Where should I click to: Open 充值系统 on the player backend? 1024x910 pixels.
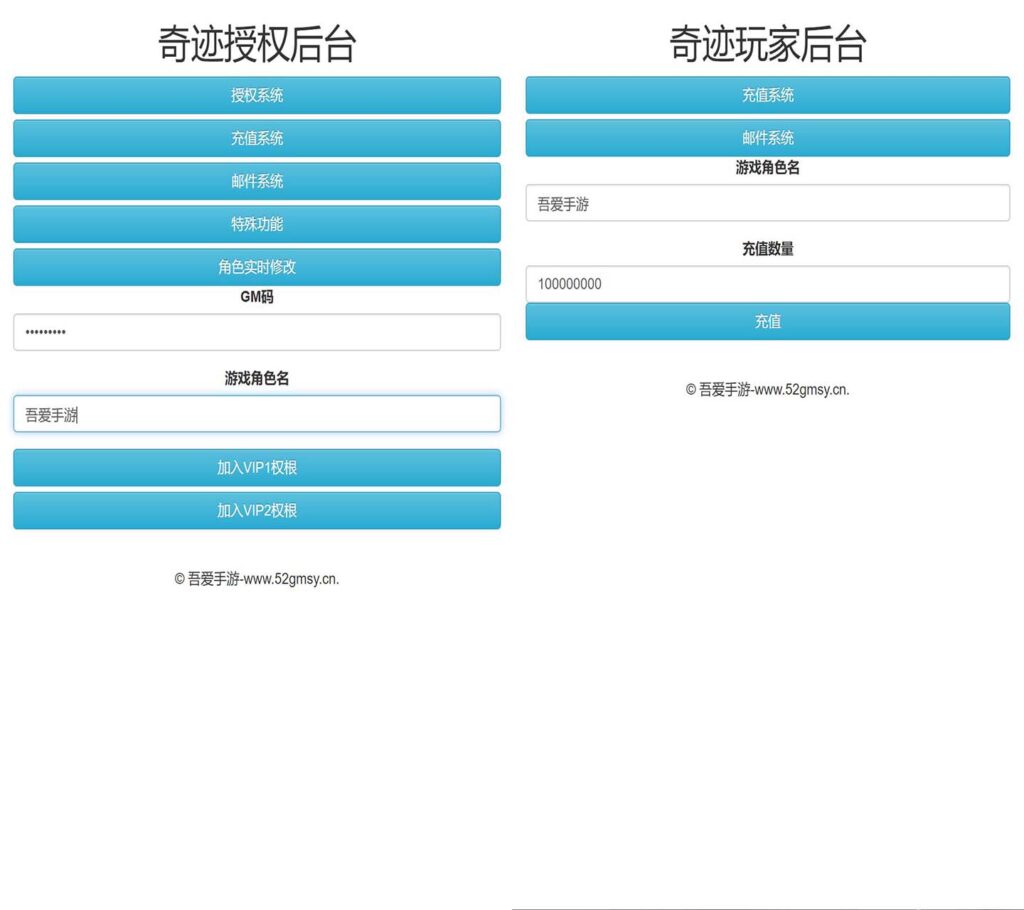767,95
